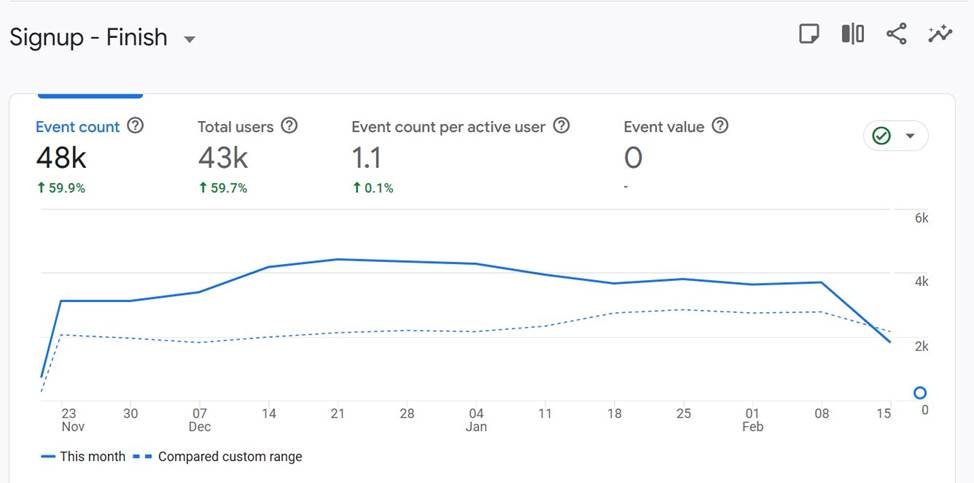Click the open circle marker on chart
Image resolution: width=974 pixels, height=483 pixels.
(x=920, y=393)
